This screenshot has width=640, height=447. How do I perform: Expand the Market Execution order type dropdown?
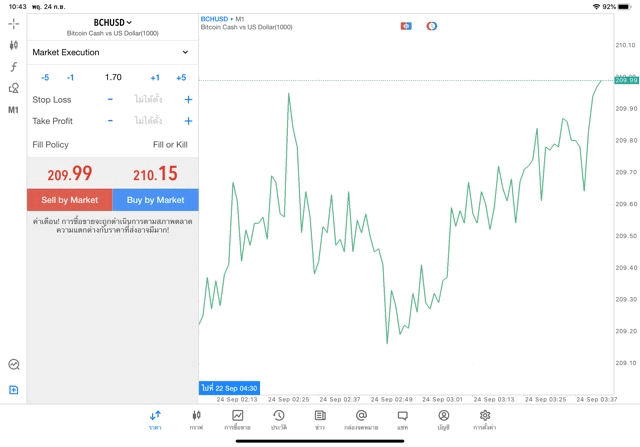click(113, 52)
